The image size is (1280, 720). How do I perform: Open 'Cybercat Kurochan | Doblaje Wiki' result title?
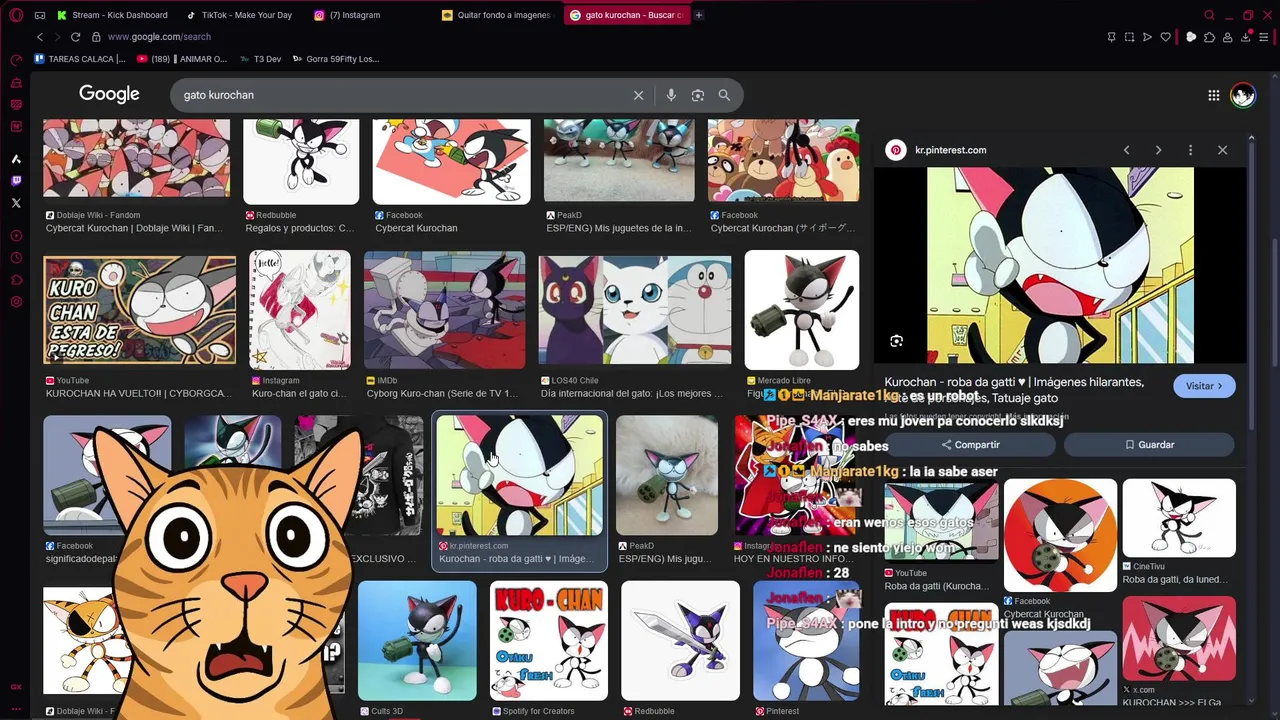point(134,228)
